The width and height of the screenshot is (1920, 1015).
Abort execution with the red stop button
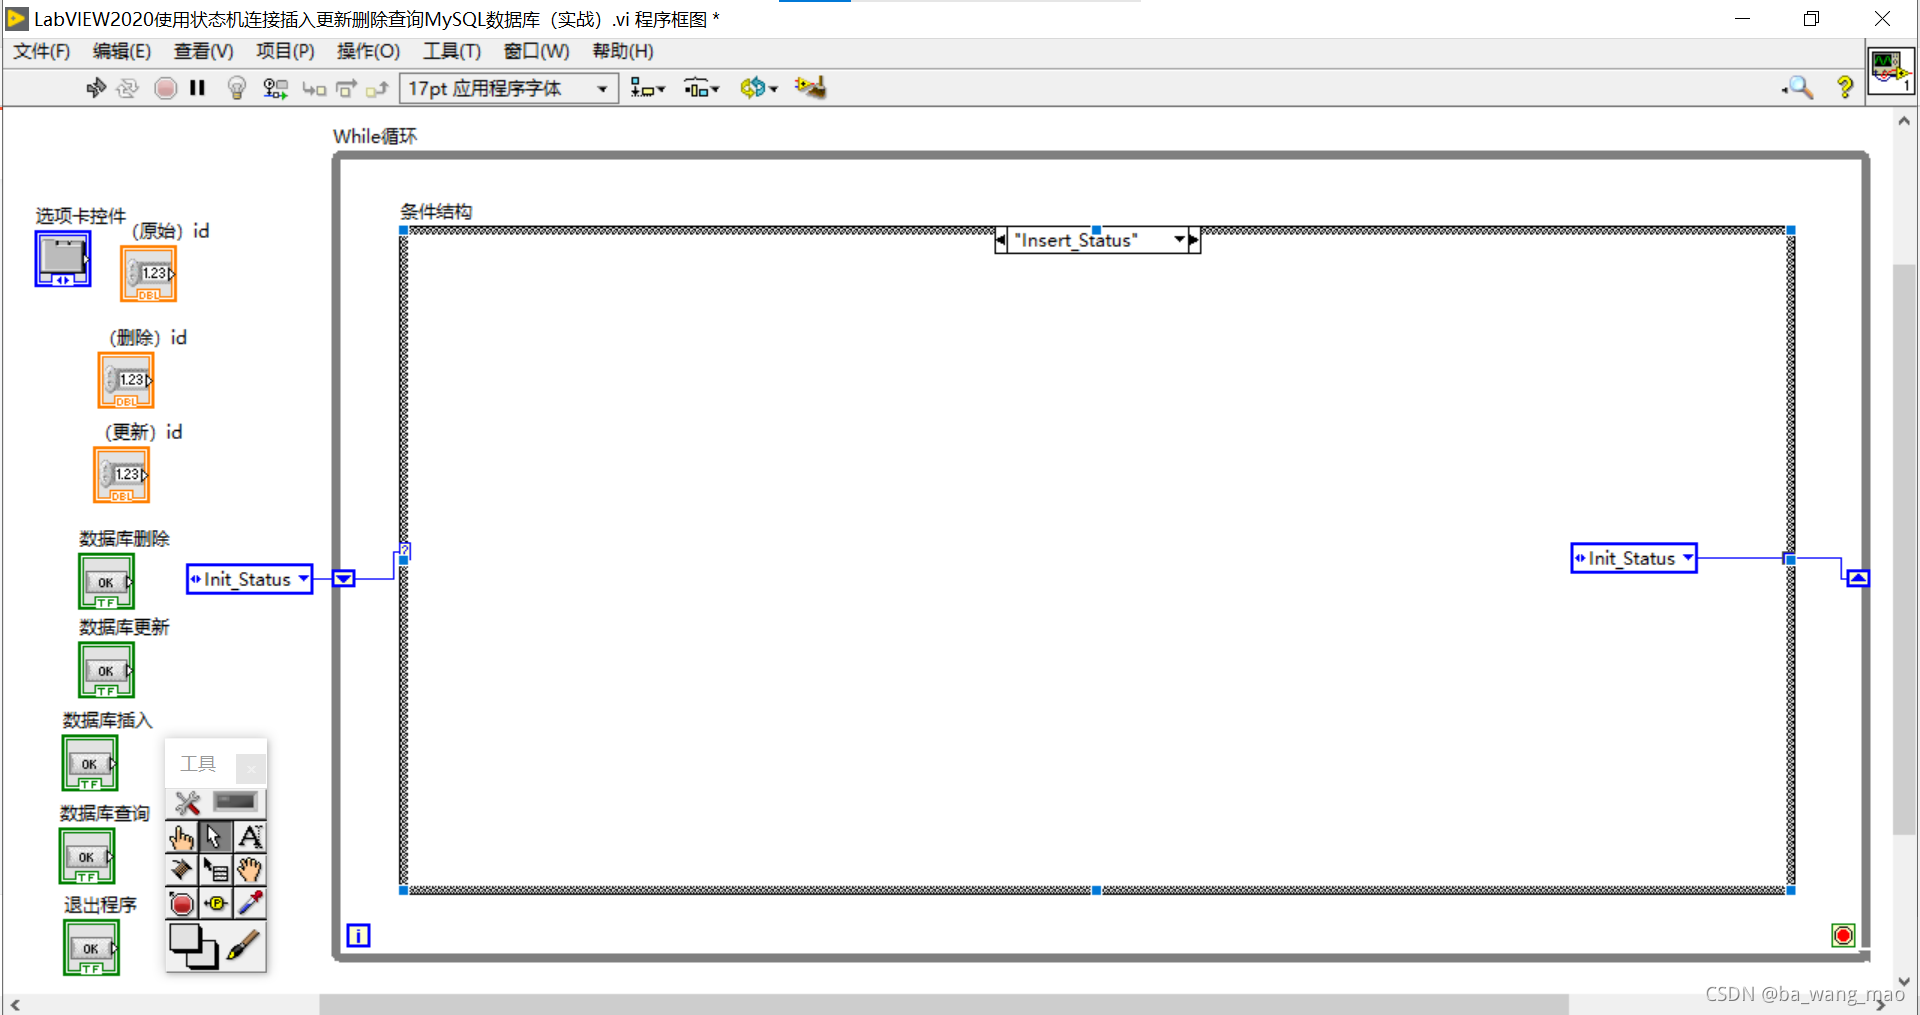pyautogui.click(x=166, y=88)
